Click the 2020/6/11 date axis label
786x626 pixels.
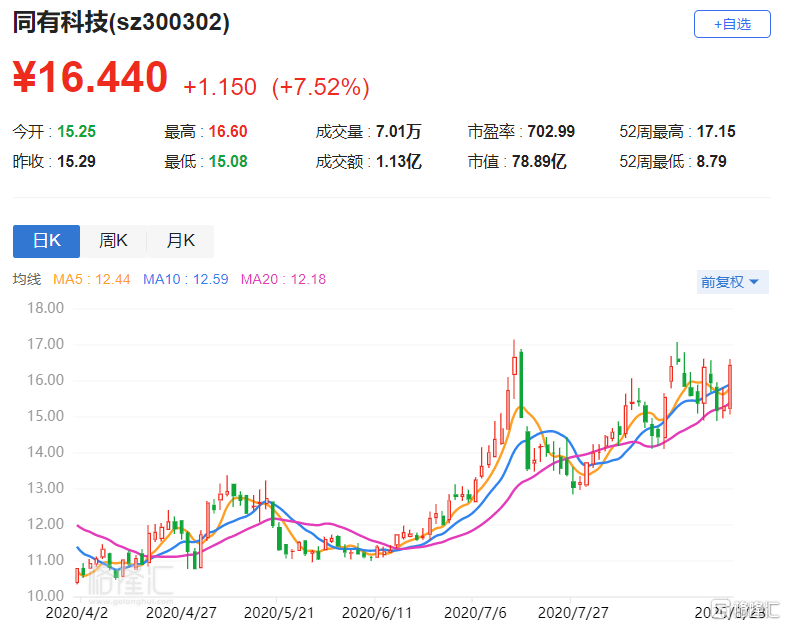click(376, 613)
